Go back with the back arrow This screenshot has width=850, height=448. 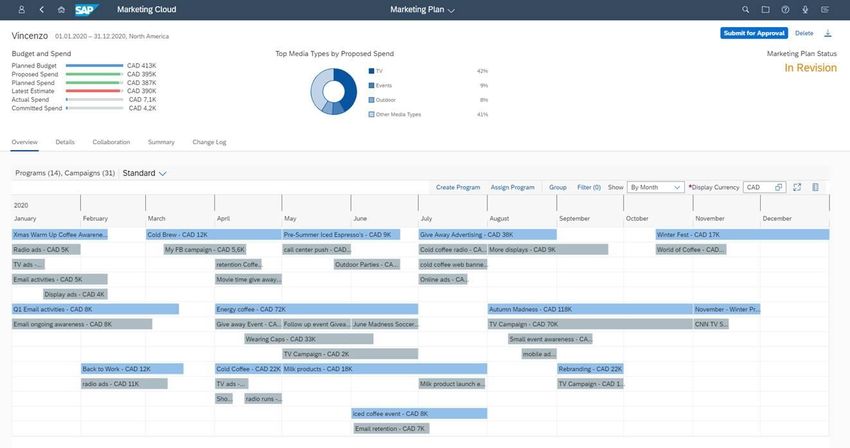click(x=42, y=10)
